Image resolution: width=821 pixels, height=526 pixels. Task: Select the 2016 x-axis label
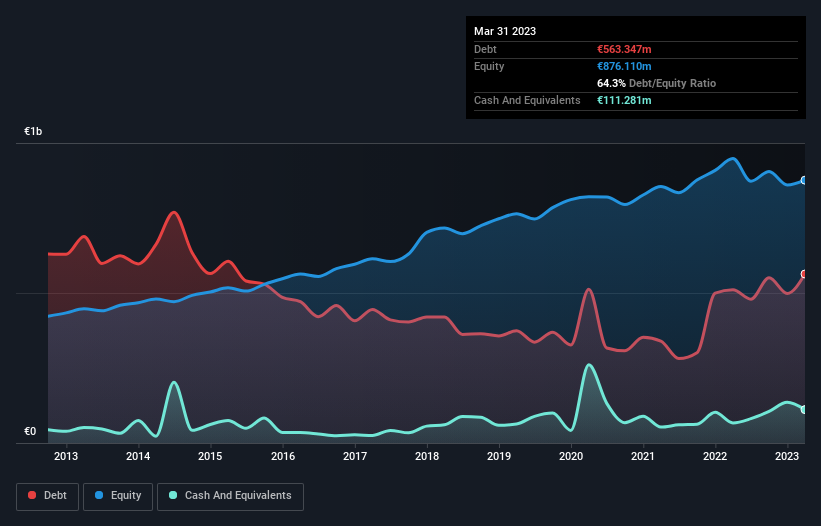pyautogui.click(x=283, y=456)
